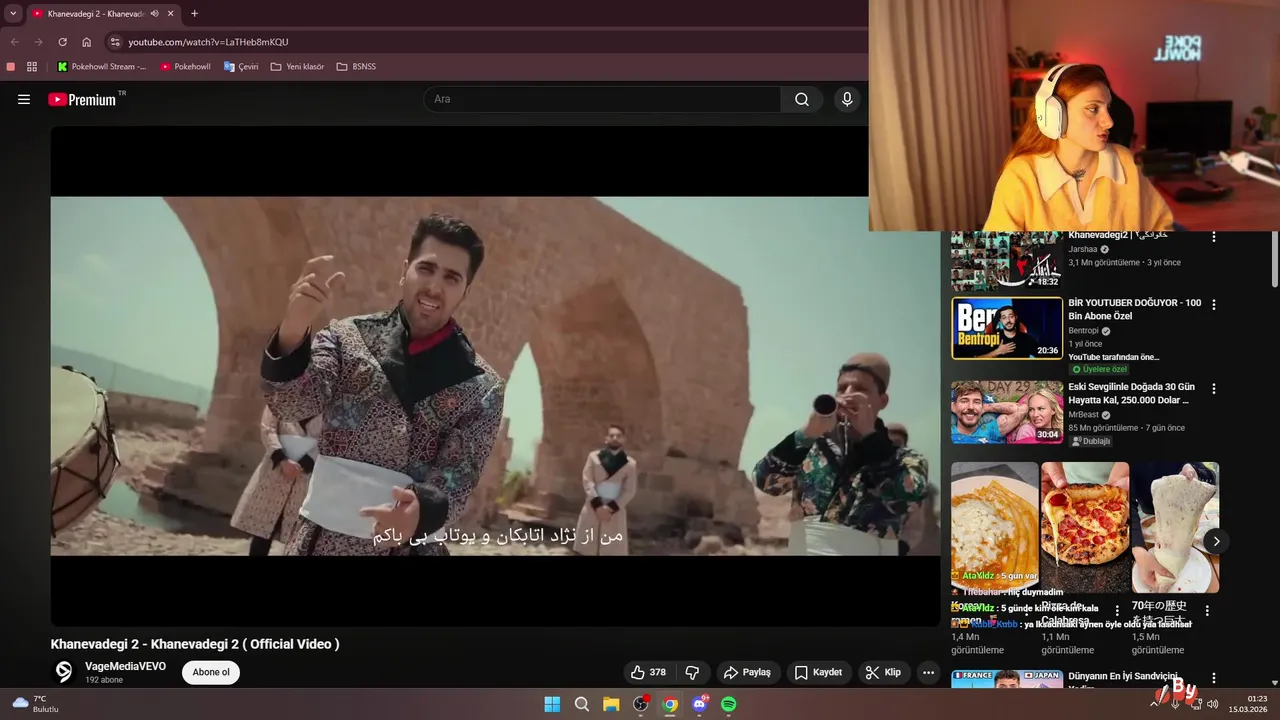Reload the page with refresh icon
1280x720 pixels.
62,42
